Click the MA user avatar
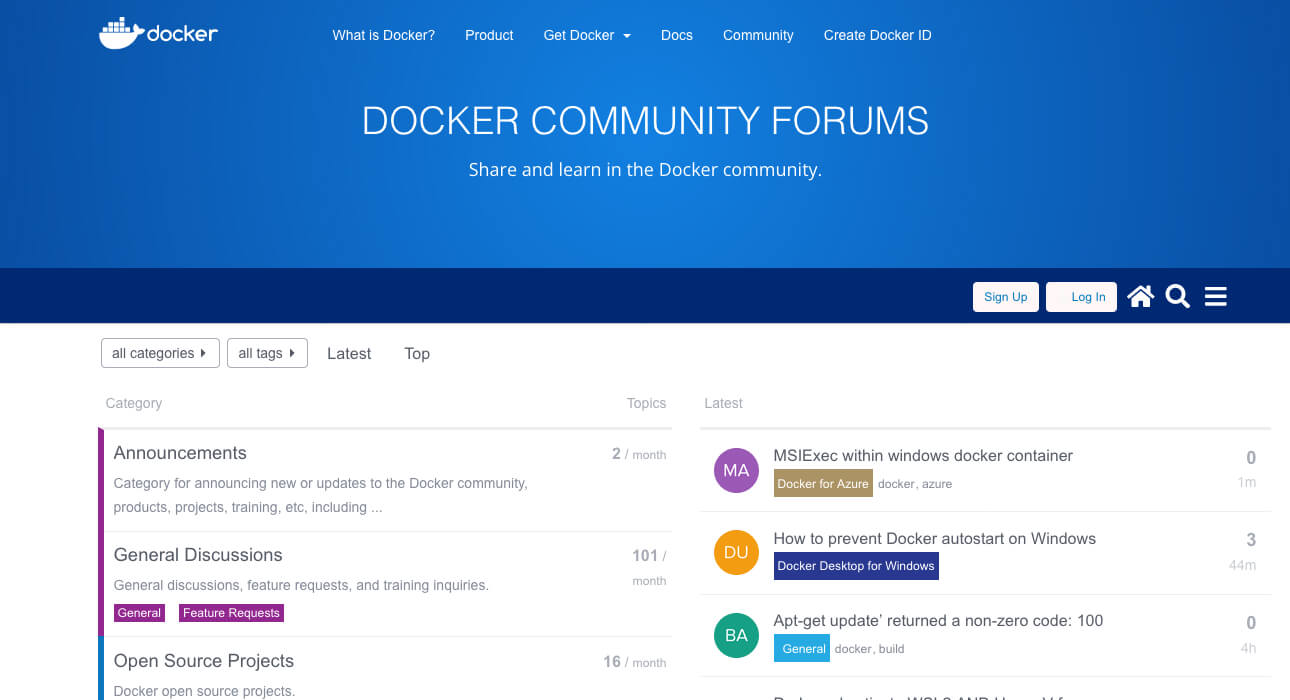This screenshot has height=700, width=1290. [x=736, y=470]
